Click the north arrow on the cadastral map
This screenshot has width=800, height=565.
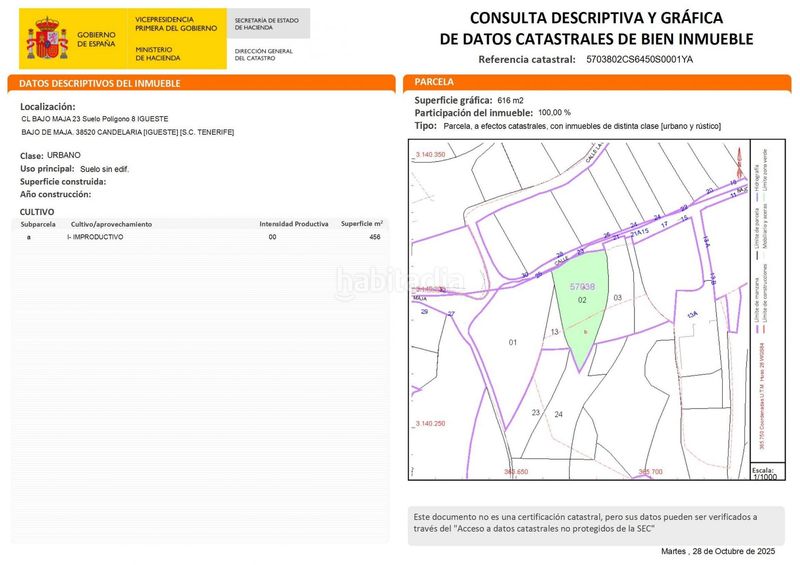pyautogui.click(x=740, y=163)
